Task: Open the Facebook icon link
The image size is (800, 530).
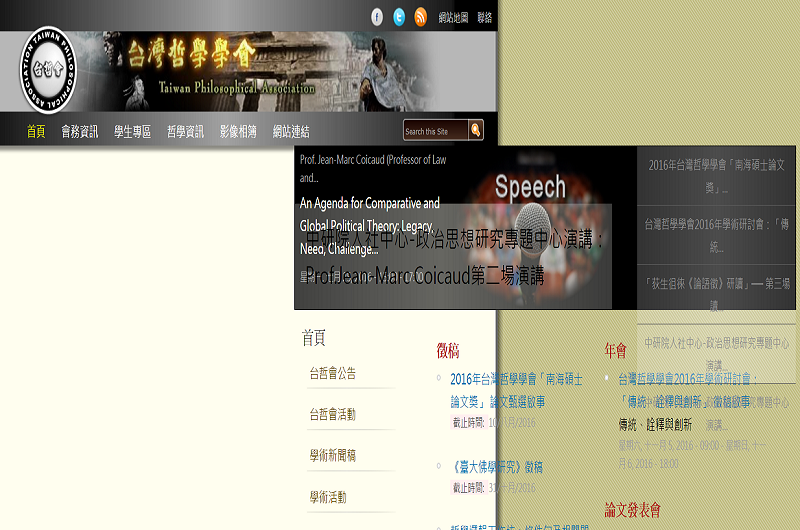Action: click(x=377, y=17)
